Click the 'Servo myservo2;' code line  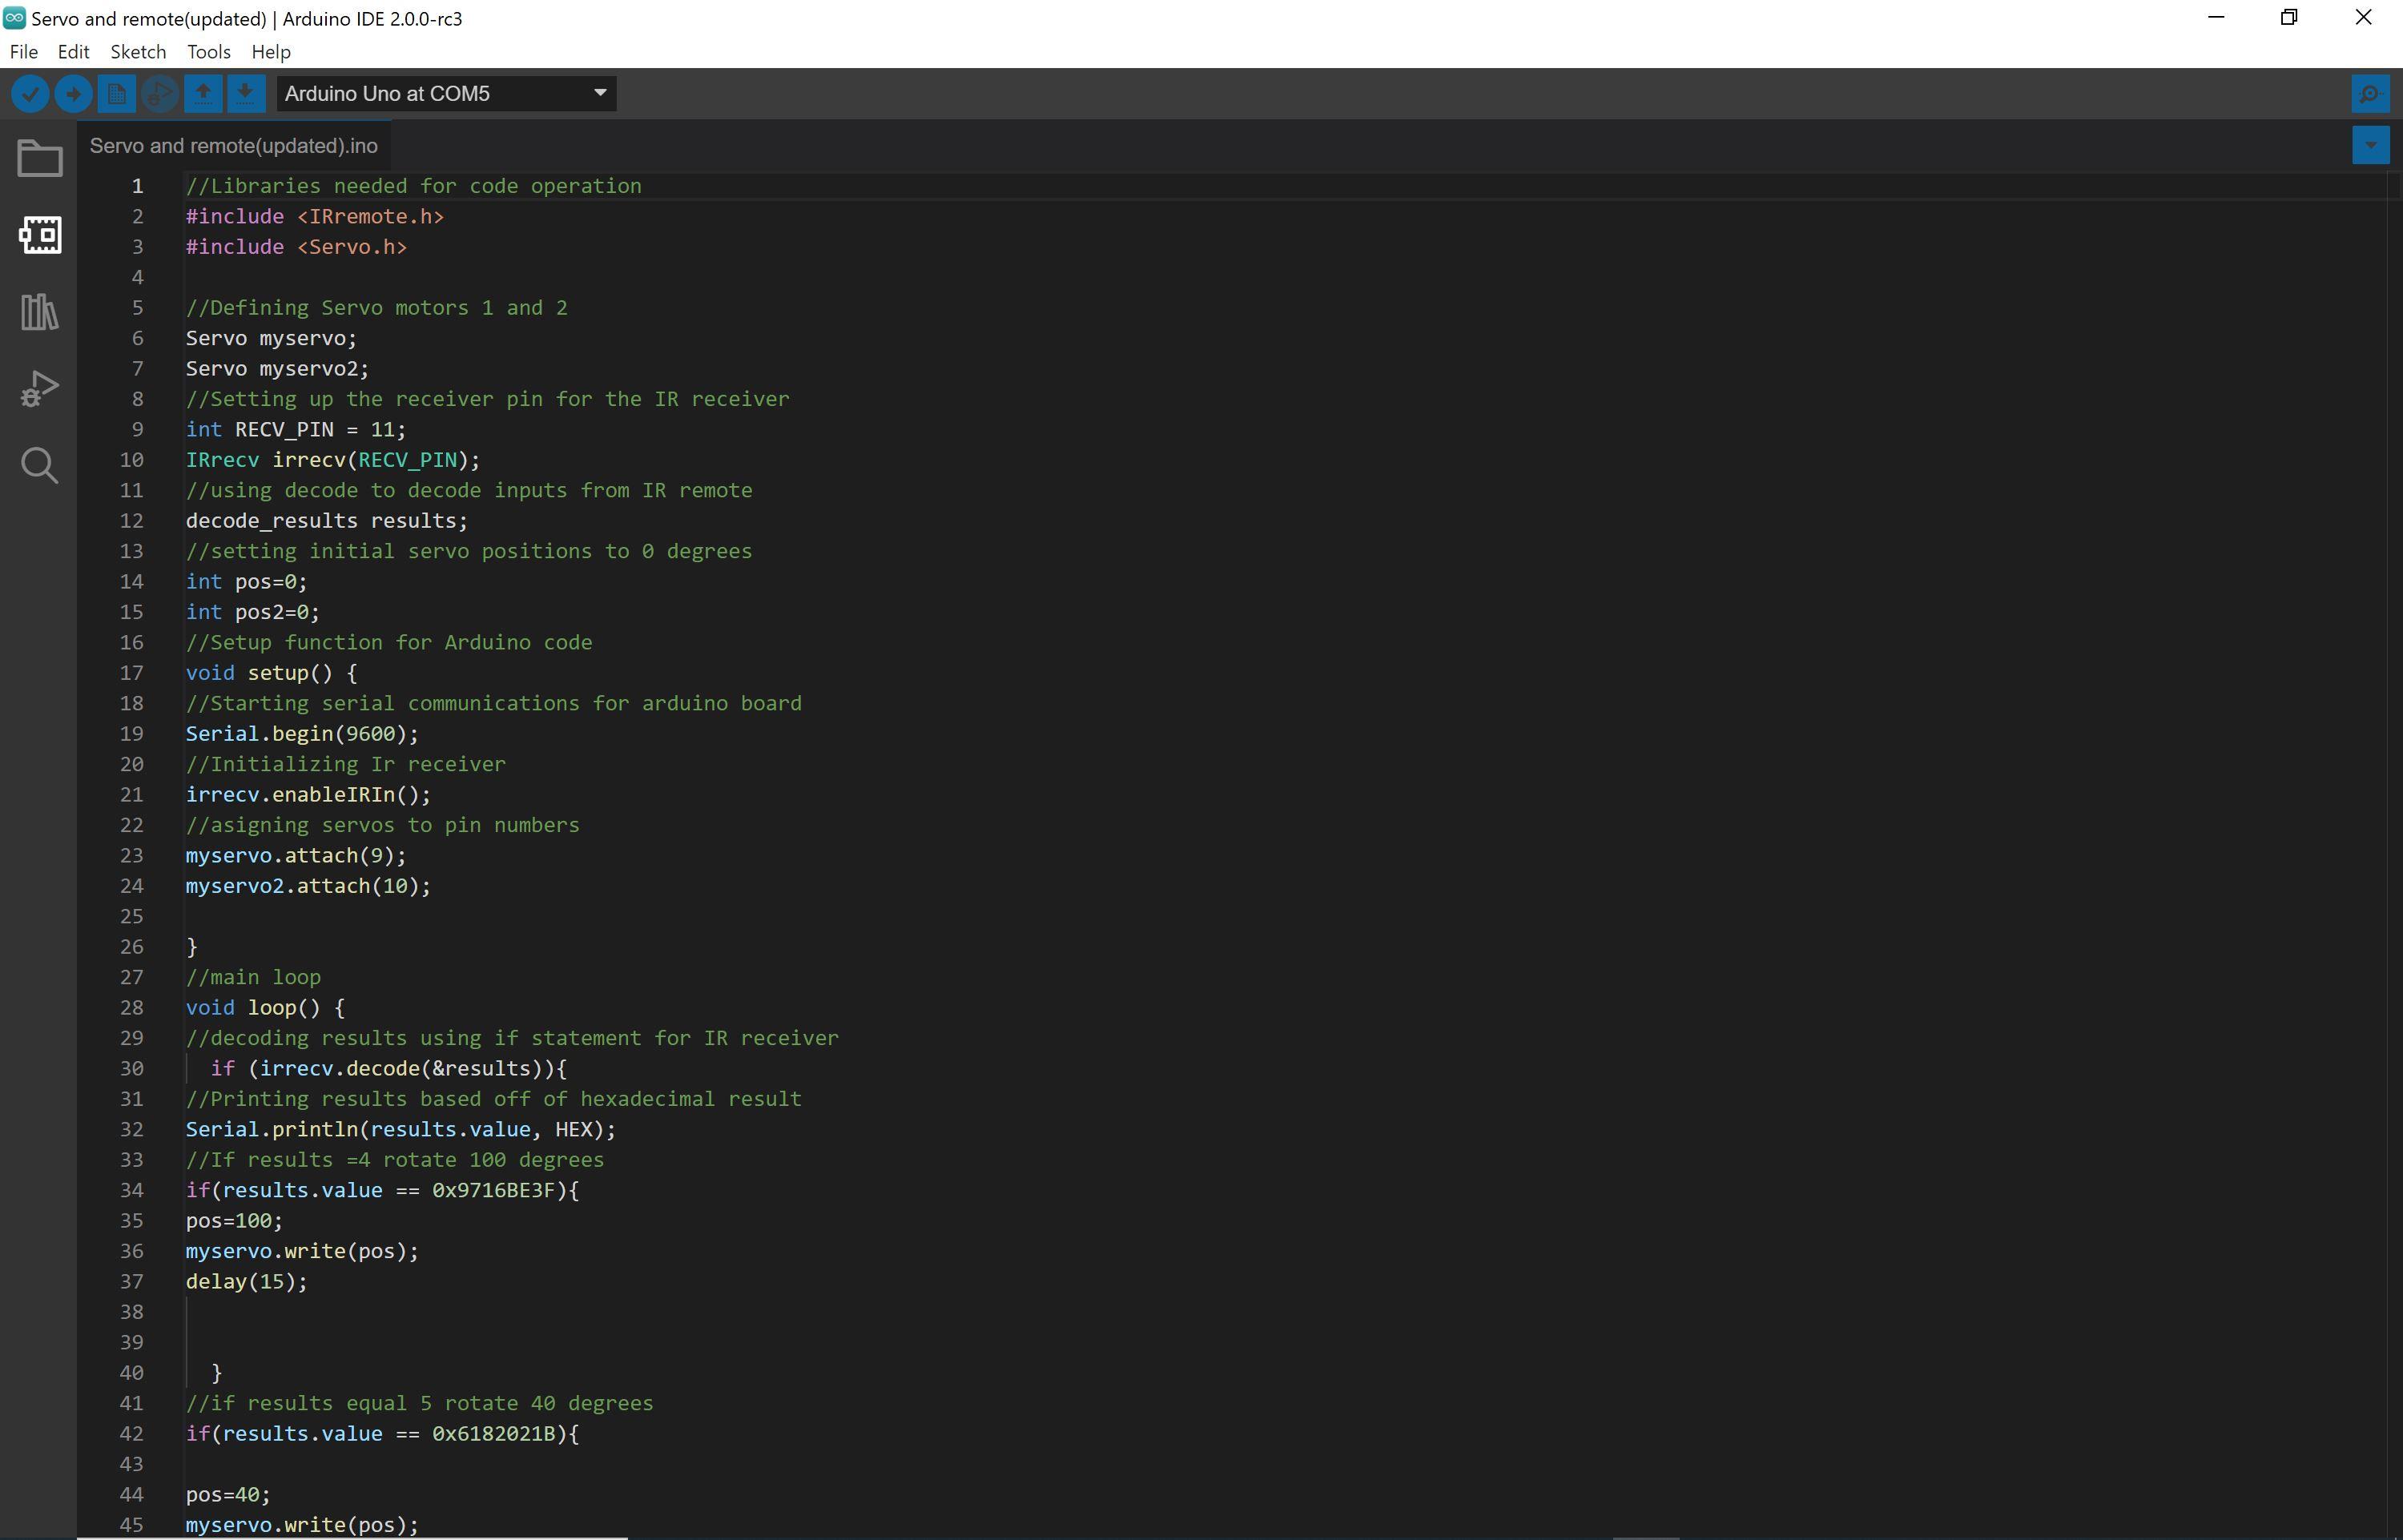click(x=277, y=369)
